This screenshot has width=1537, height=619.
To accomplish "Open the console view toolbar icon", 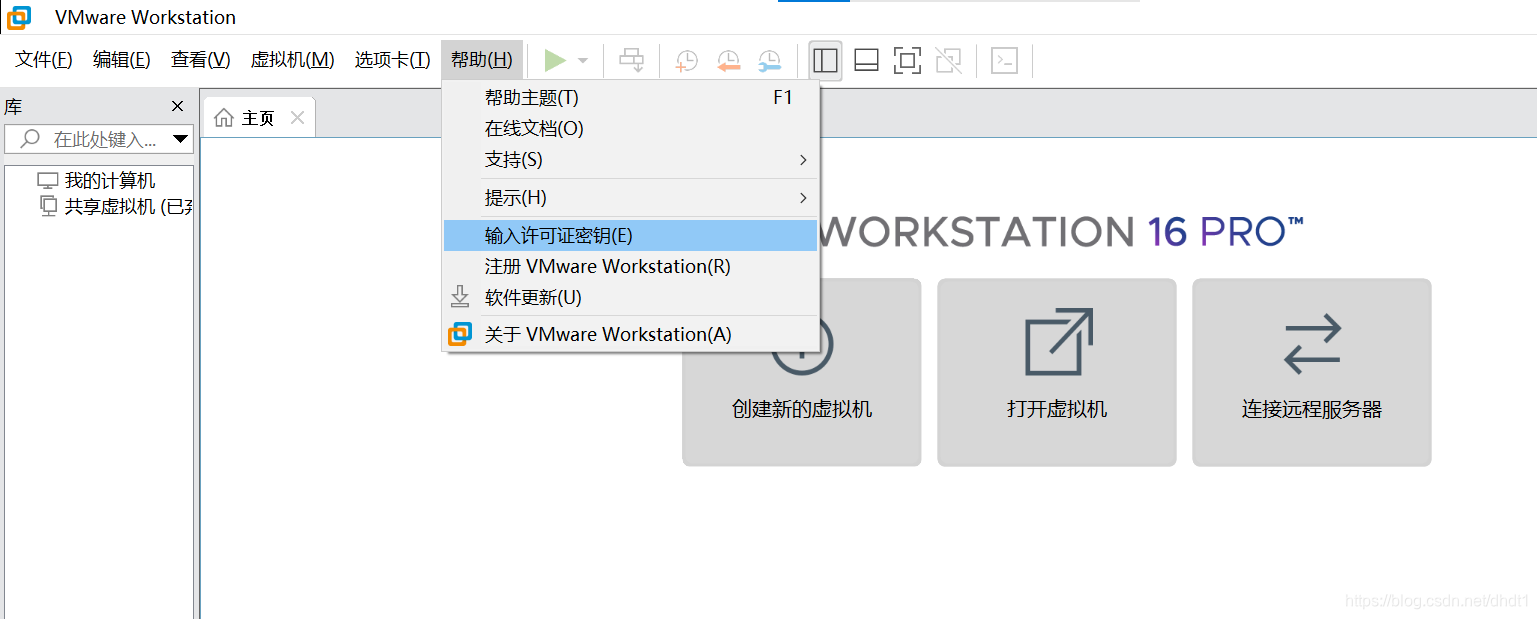I will 1004,61.
